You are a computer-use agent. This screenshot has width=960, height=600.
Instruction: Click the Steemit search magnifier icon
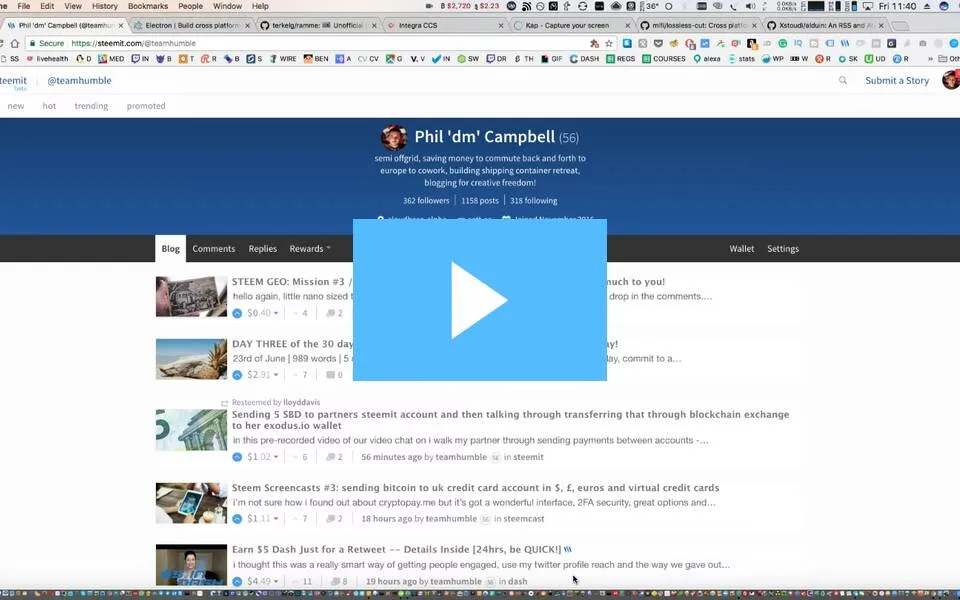point(843,80)
